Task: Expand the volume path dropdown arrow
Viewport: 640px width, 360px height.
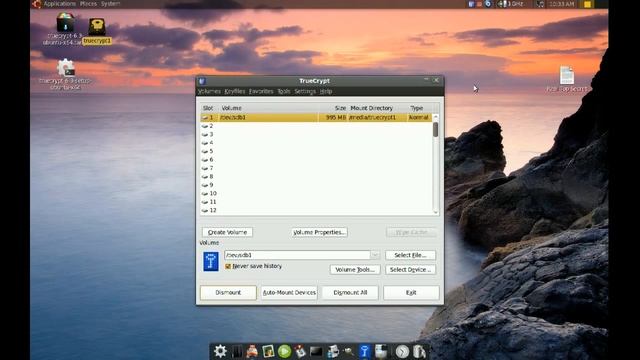Action: pos(375,255)
